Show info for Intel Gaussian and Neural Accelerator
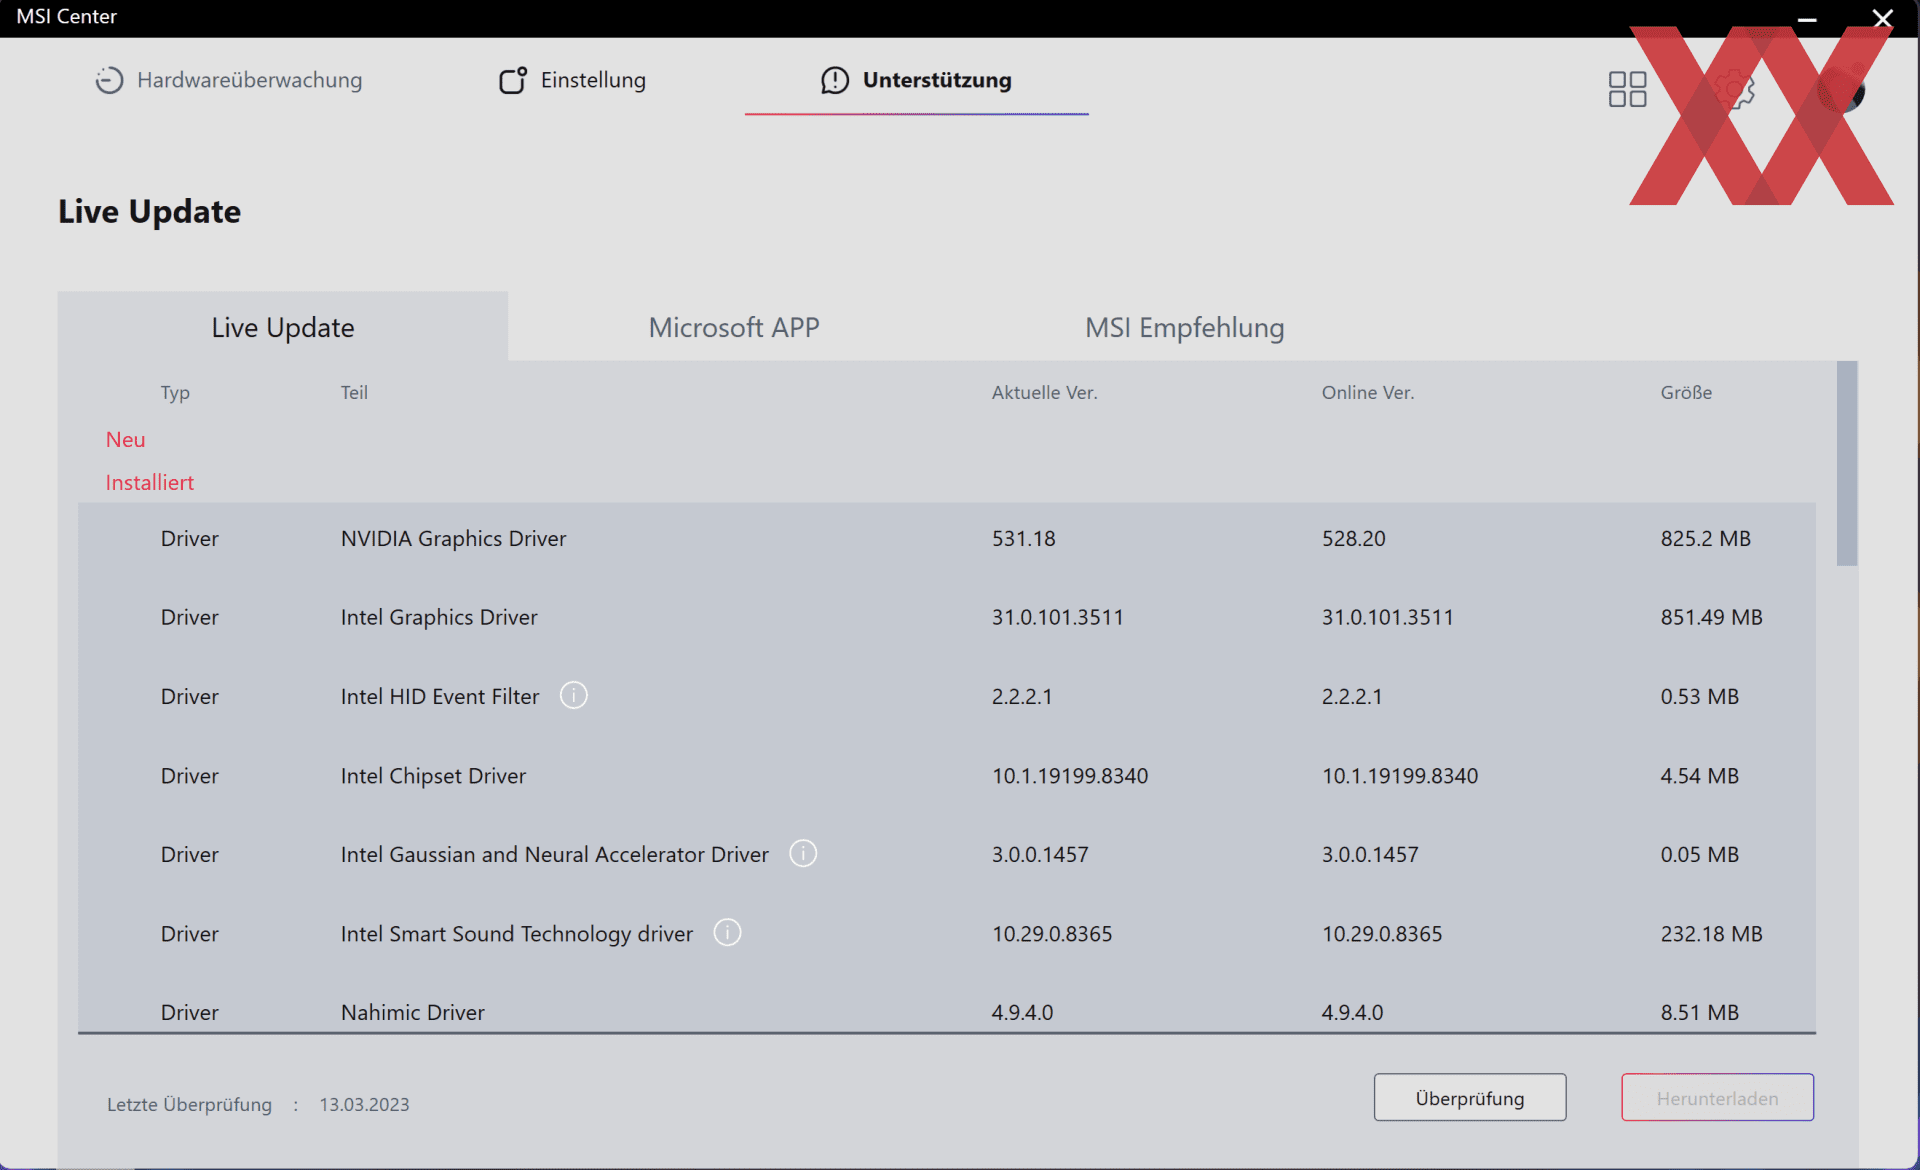This screenshot has height=1170, width=1920. (x=803, y=853)
